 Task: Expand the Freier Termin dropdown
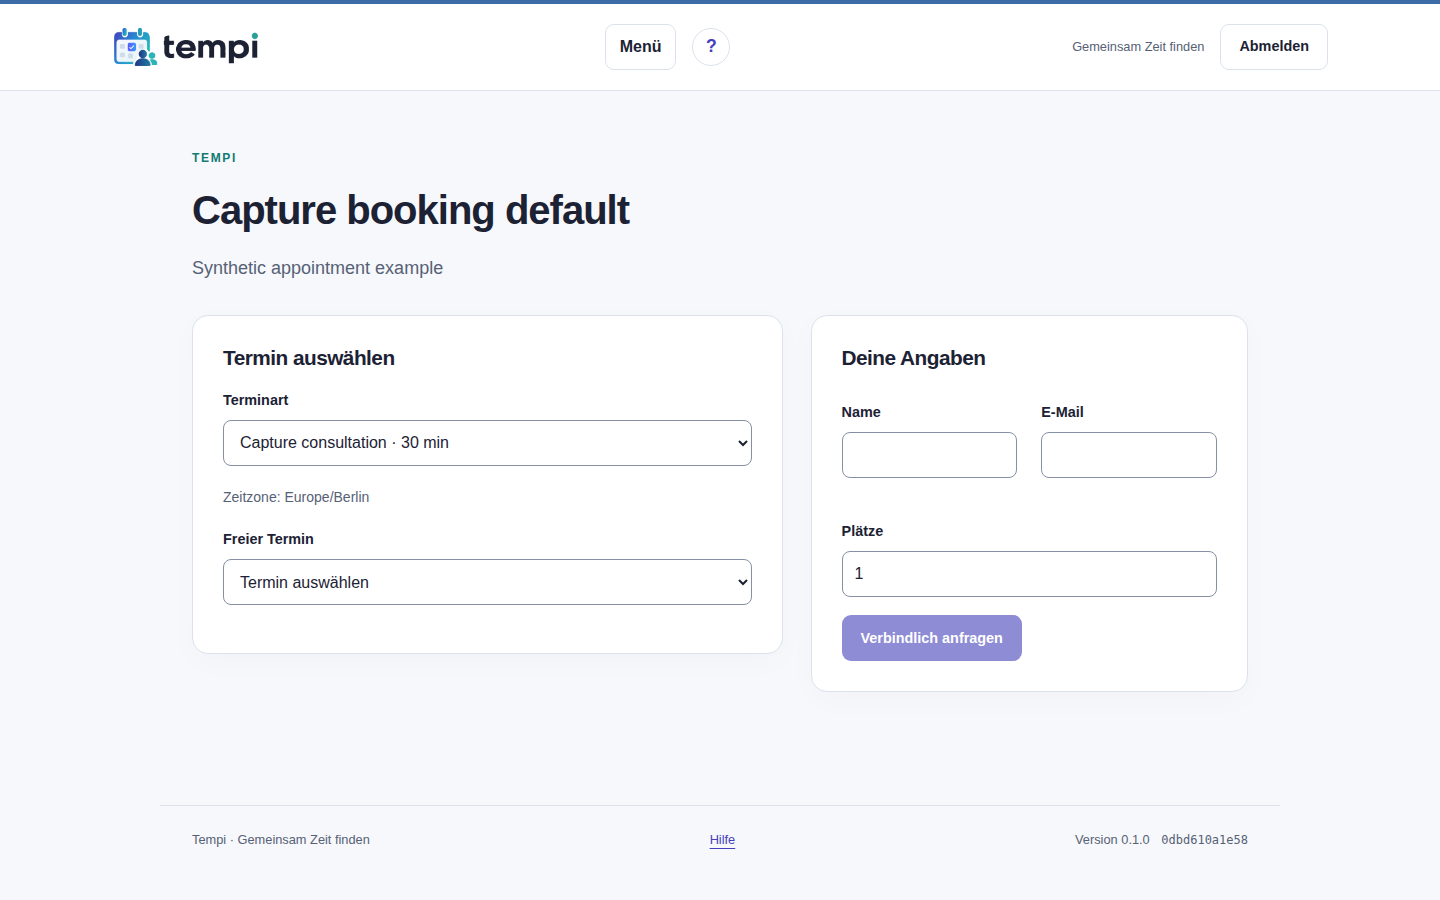point(487,582)
